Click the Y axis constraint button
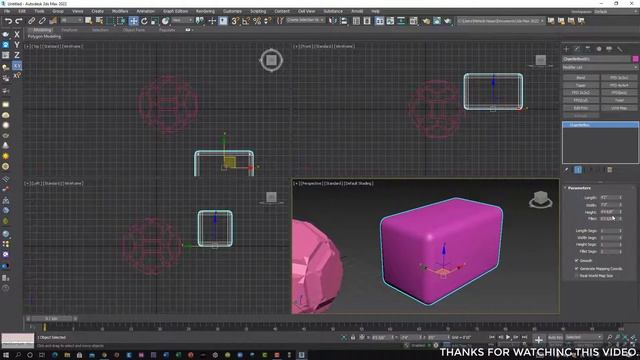The image size is (640, 360). 17,45
